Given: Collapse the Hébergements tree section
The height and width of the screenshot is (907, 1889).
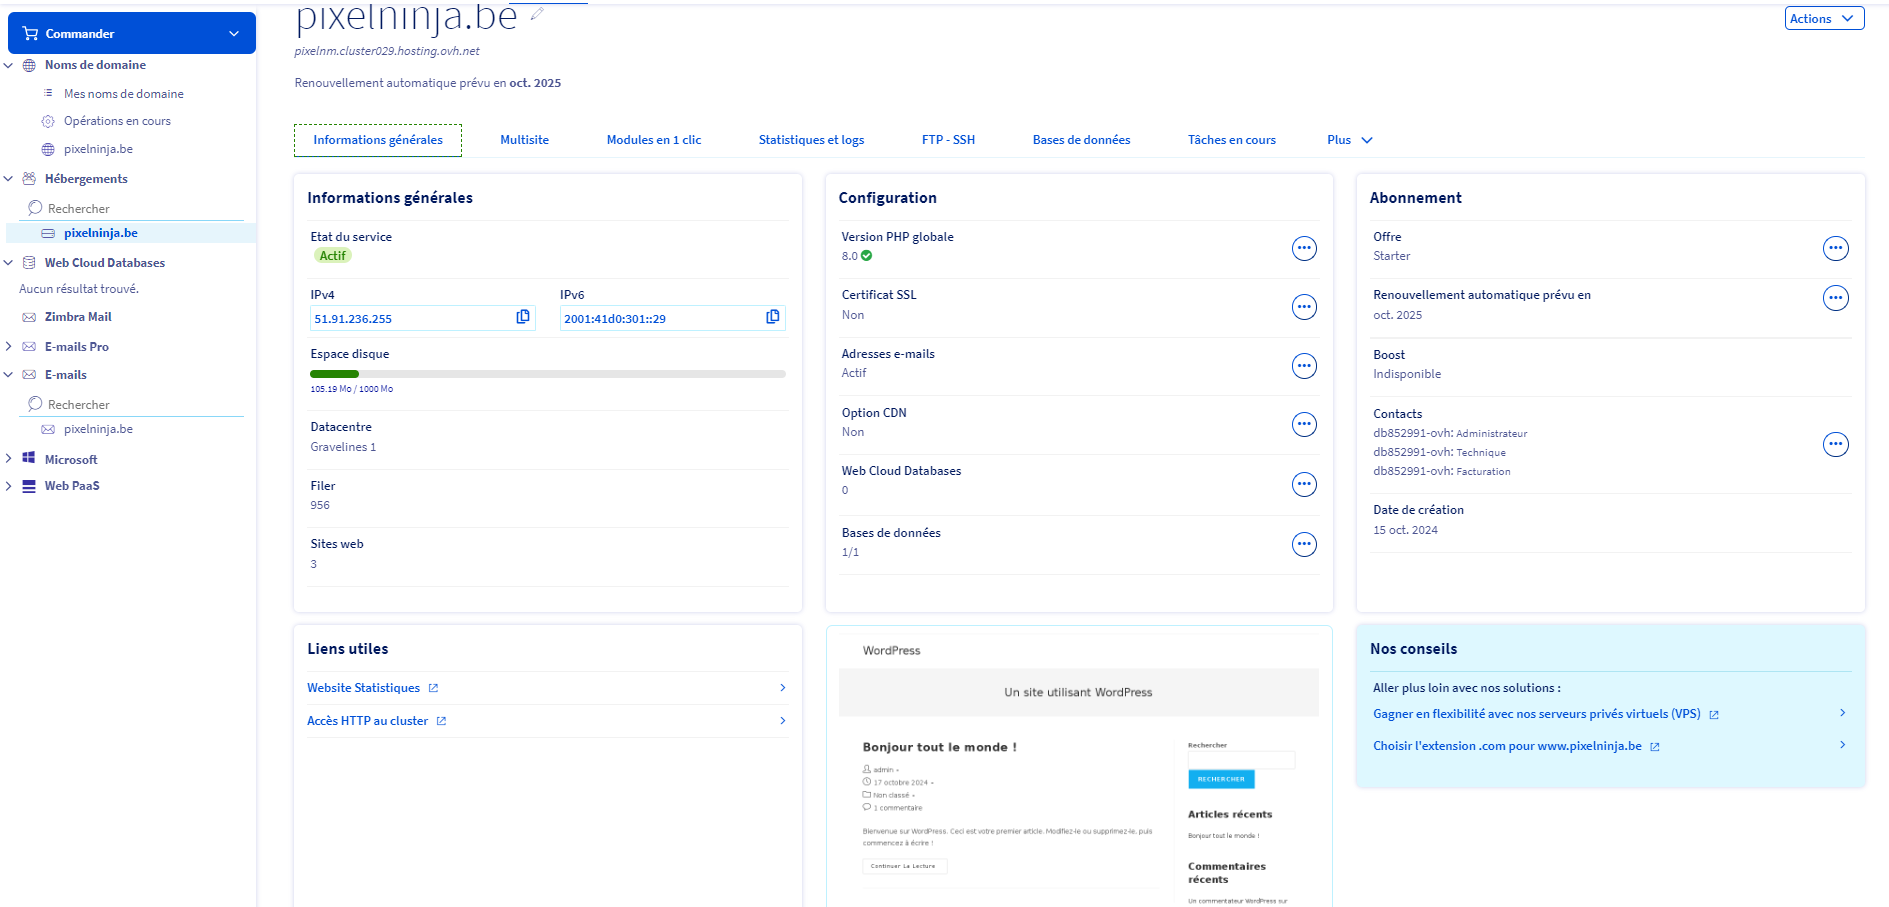Looking at the screenshot, I should click(9, 179).
